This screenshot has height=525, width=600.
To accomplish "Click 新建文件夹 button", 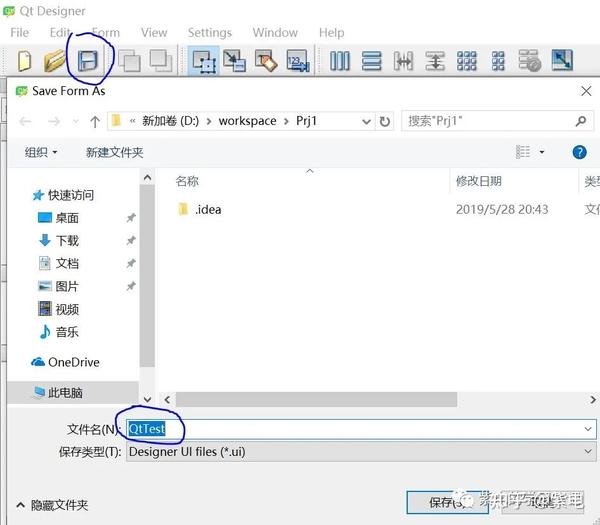I will 114,152.
